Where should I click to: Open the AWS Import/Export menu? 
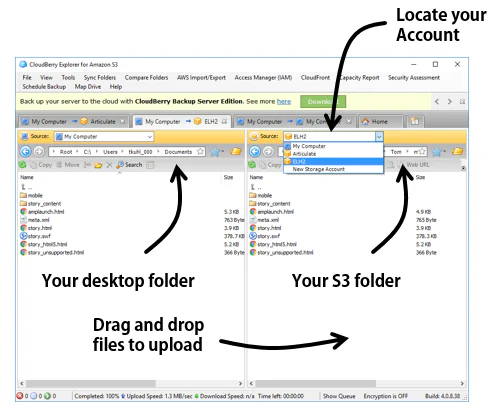(201, 78)
